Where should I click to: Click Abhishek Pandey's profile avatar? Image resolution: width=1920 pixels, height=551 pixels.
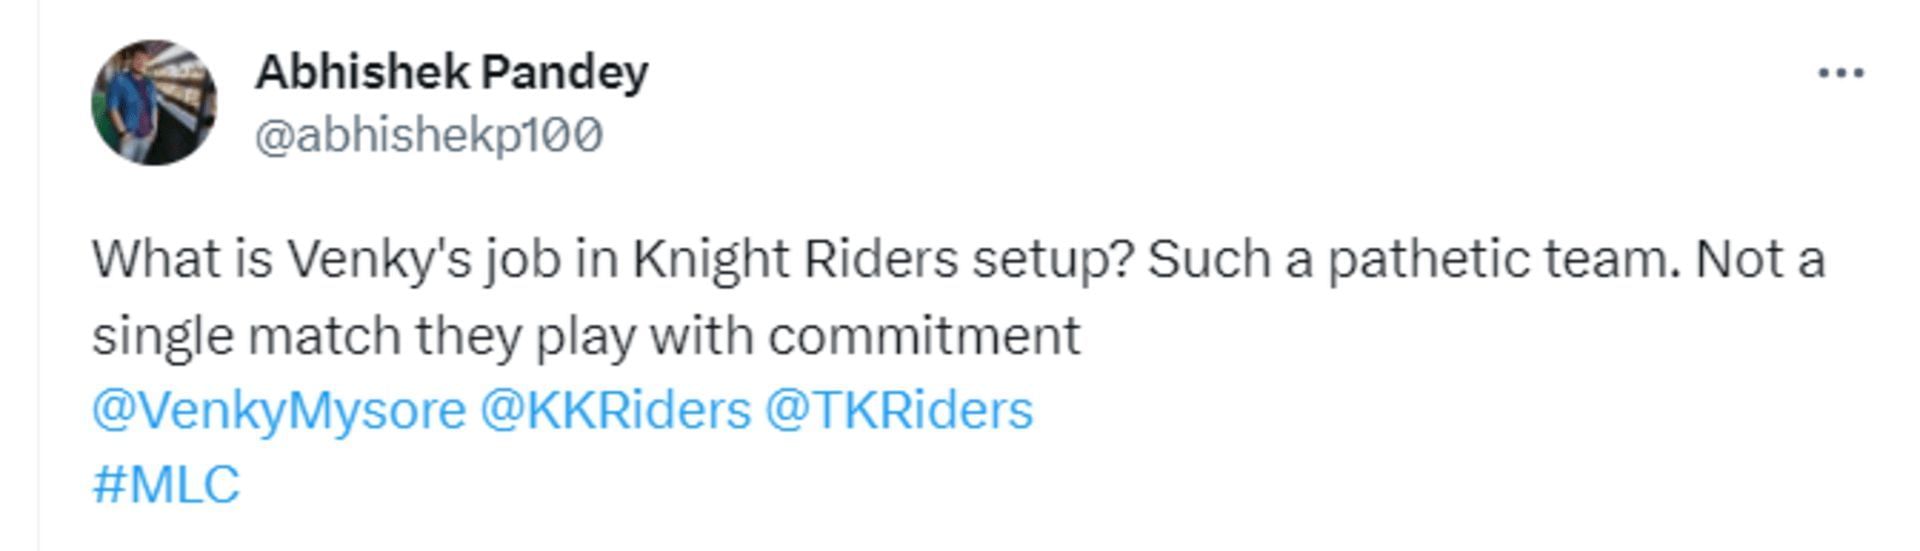coord(154,103)
